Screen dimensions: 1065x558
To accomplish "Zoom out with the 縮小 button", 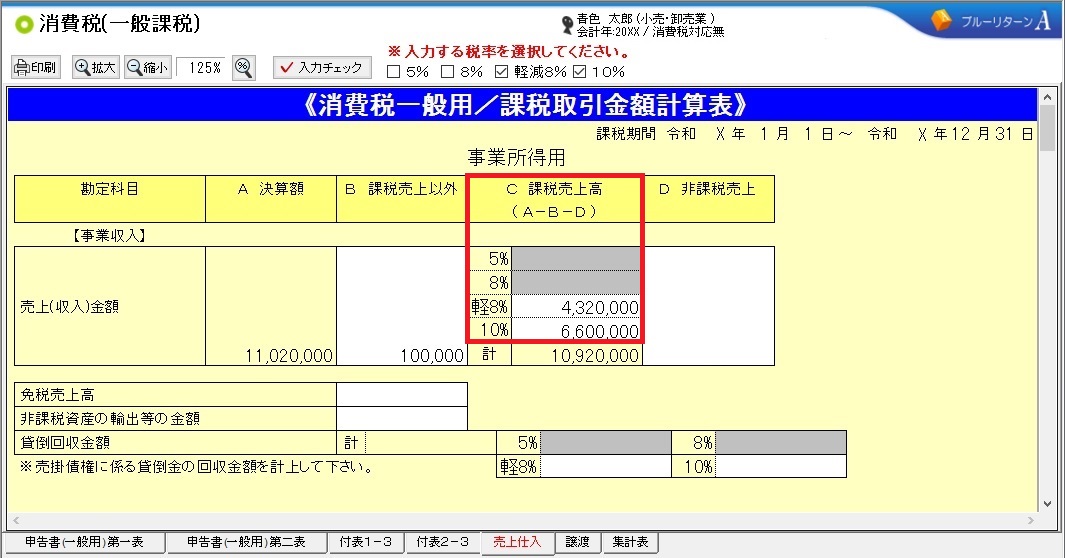I will [x=147, y=67].
